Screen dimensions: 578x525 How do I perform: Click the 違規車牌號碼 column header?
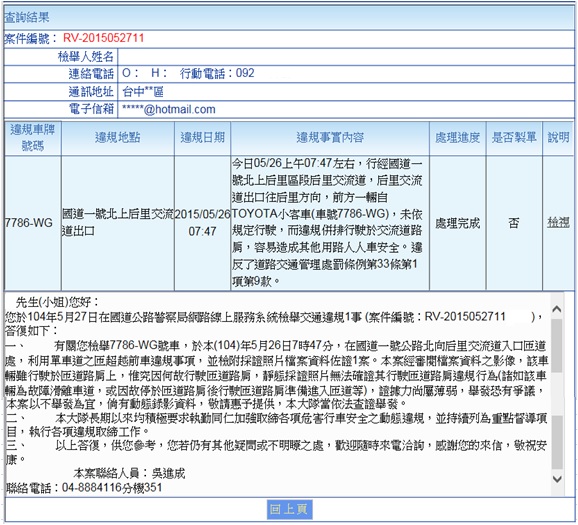[x=33, y=138]
